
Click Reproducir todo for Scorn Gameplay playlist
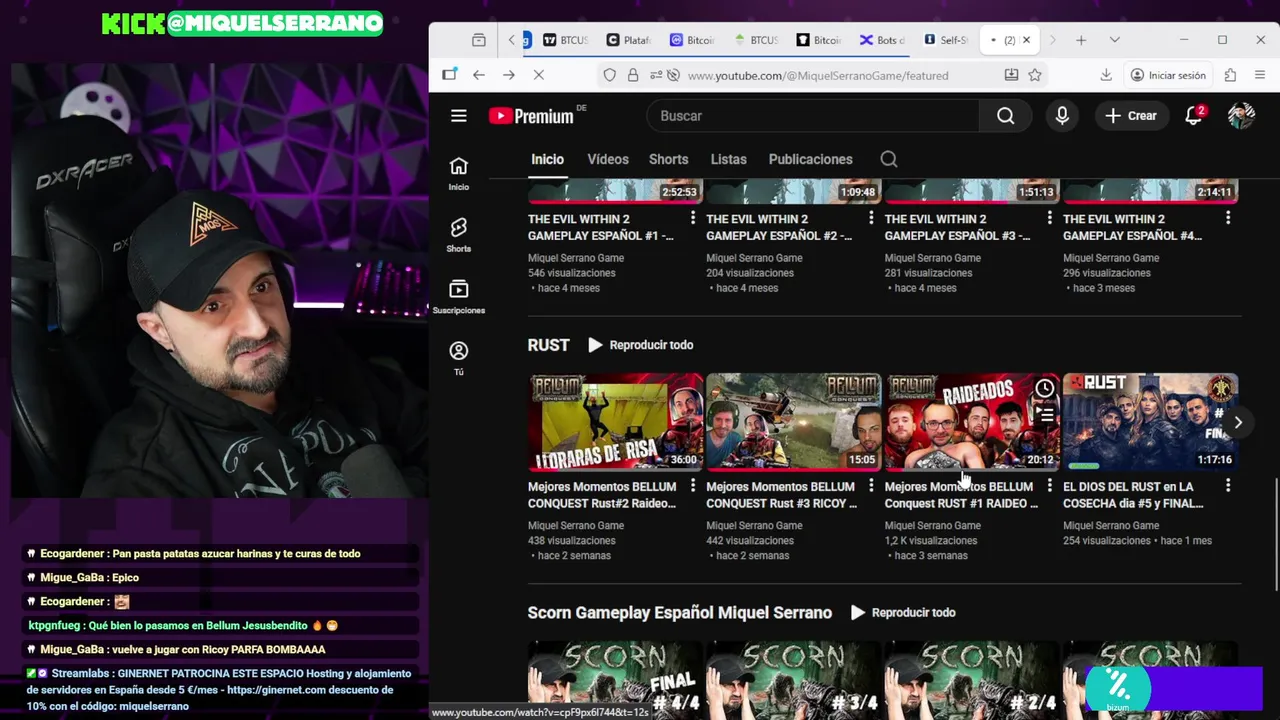[902, 612]
